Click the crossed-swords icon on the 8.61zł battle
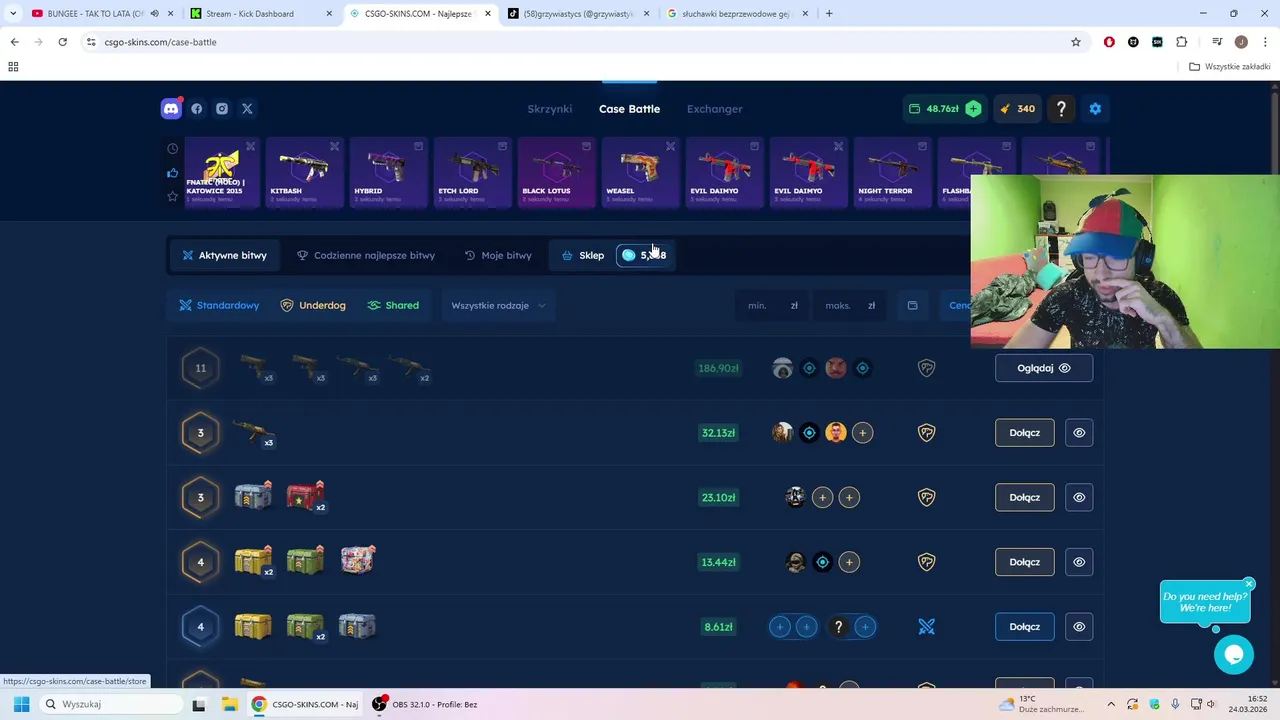This screenshot has width=1280, height=720. [x=926, y=627]
